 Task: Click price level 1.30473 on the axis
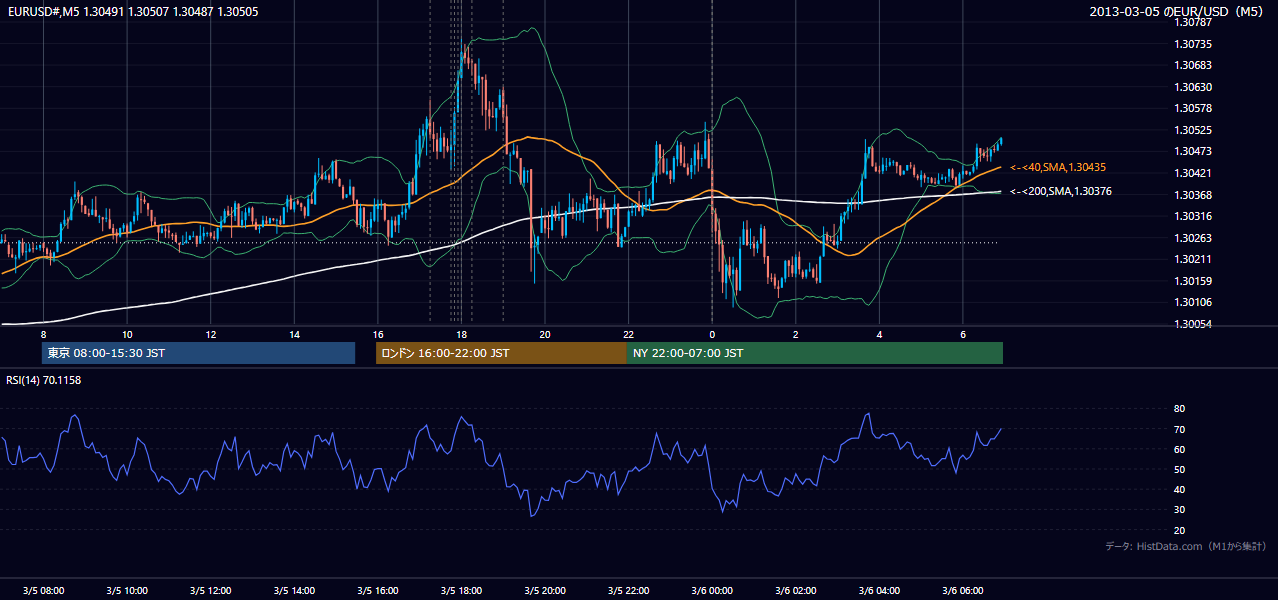1195,151
